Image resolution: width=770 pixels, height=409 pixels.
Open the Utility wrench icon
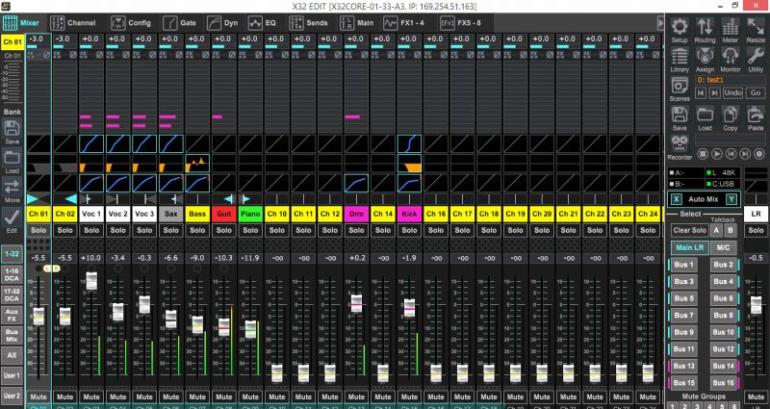pyautogui.click(x=756, y=56)
